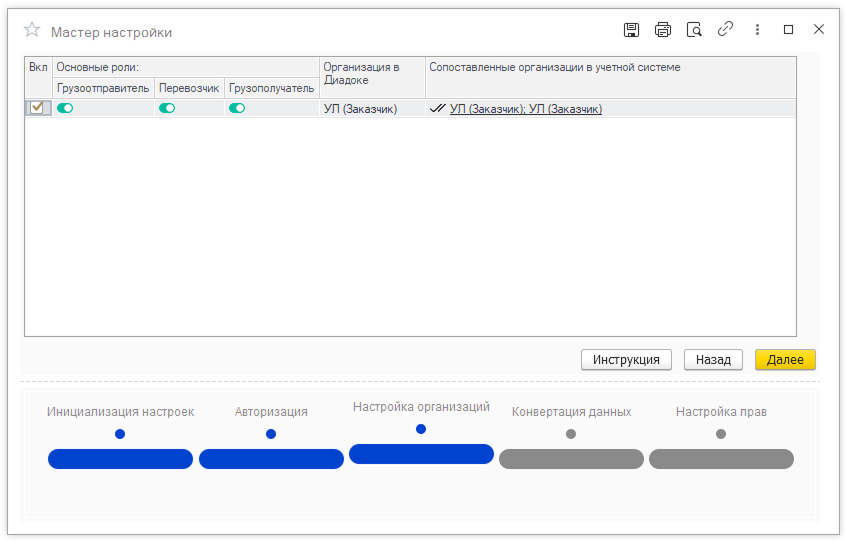Click the chain link icon
The image size is (846, 542).
click(725, 29)
